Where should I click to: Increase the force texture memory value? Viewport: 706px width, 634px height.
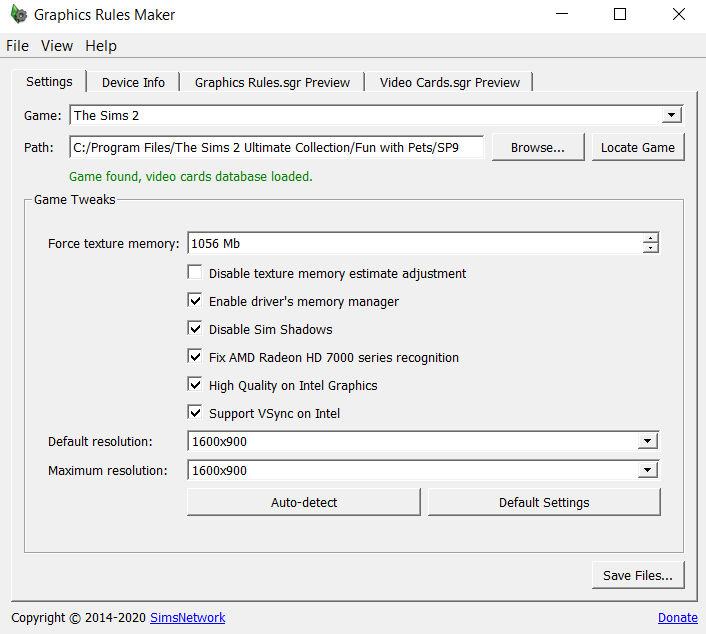pyautogui.click(x=651, y=238)
